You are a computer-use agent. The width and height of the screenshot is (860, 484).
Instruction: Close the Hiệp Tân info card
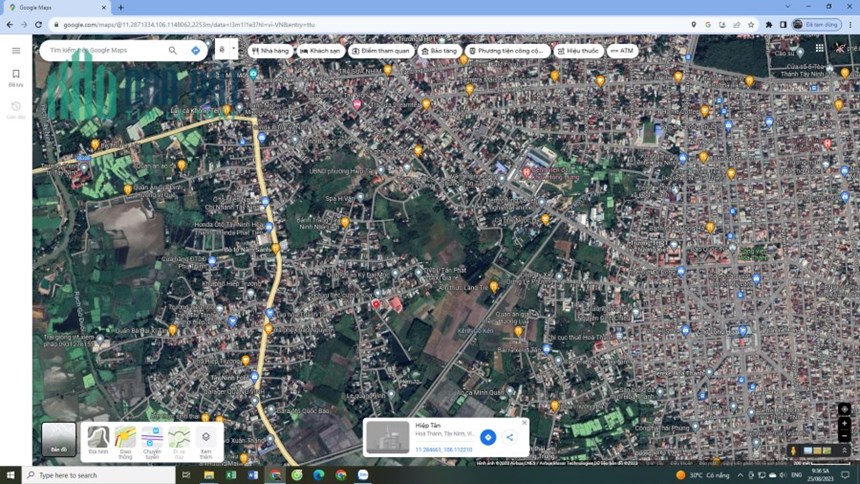[524, 423]
